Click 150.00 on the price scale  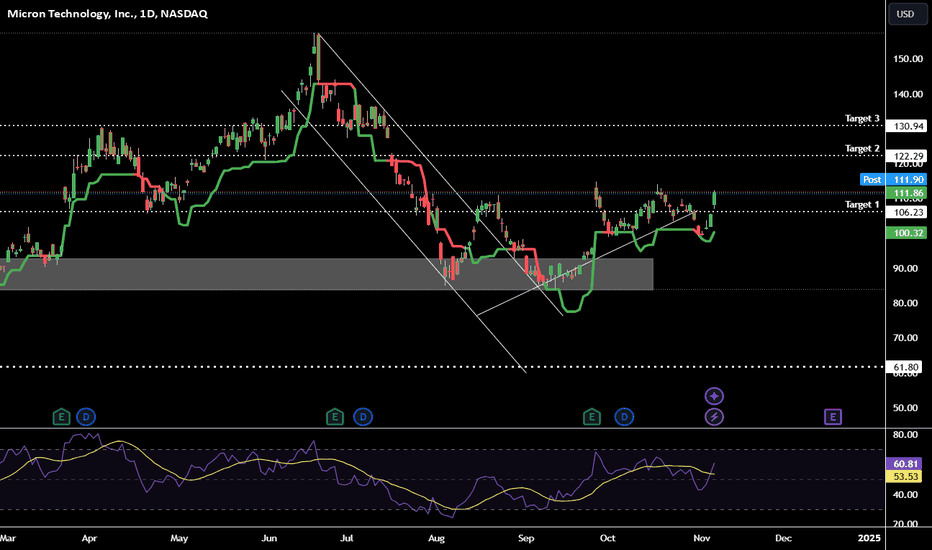pyautogui.click(x=908, y=59)
